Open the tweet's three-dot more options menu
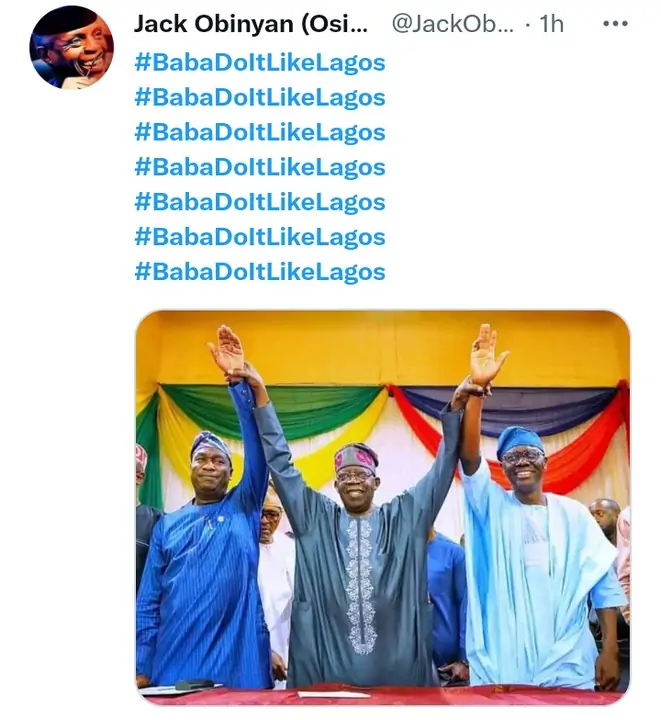This screenshot has width=661, height=720. [615, 24]
